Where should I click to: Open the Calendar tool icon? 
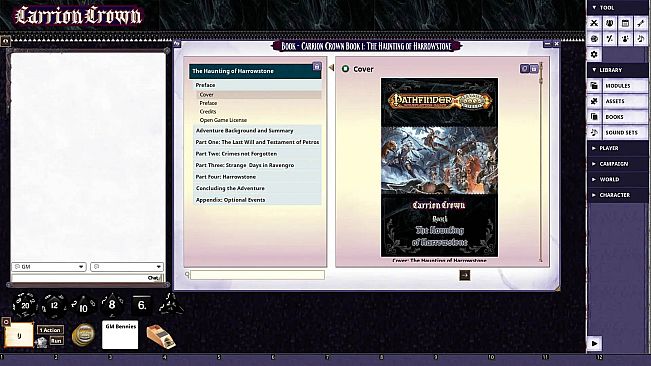pyautogui.click(x=625, y=23)
